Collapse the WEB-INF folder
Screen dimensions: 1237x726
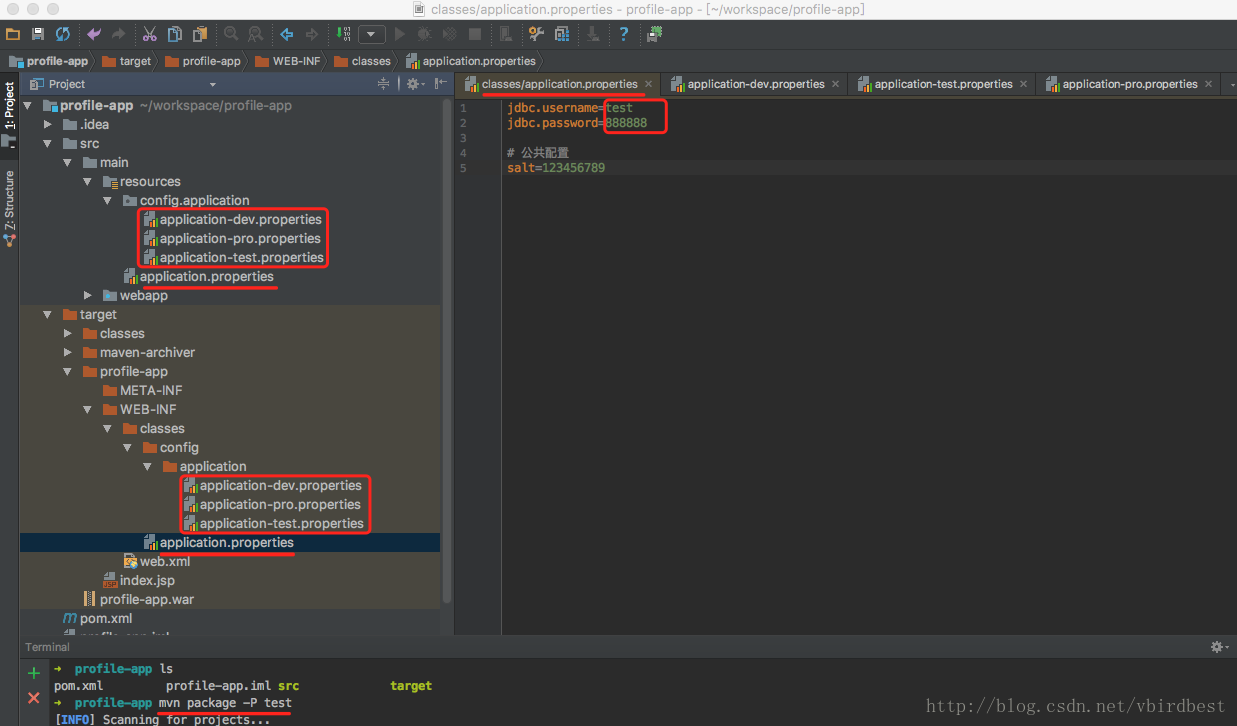point(88,410)
